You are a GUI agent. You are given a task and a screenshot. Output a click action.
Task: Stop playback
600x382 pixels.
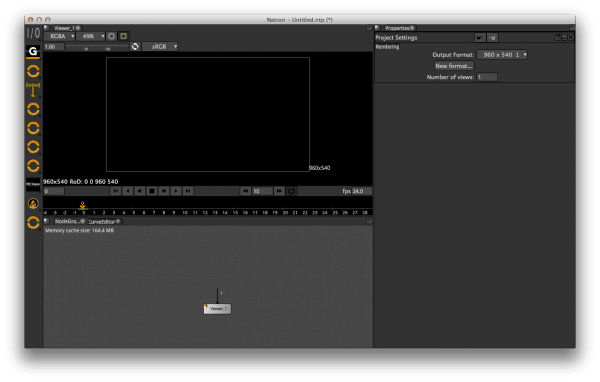(152, 191)
